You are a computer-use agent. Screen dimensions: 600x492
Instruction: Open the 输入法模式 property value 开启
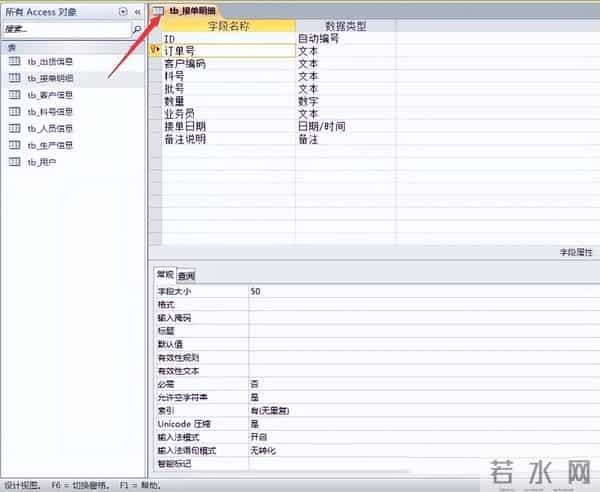[x=424, y=437]
